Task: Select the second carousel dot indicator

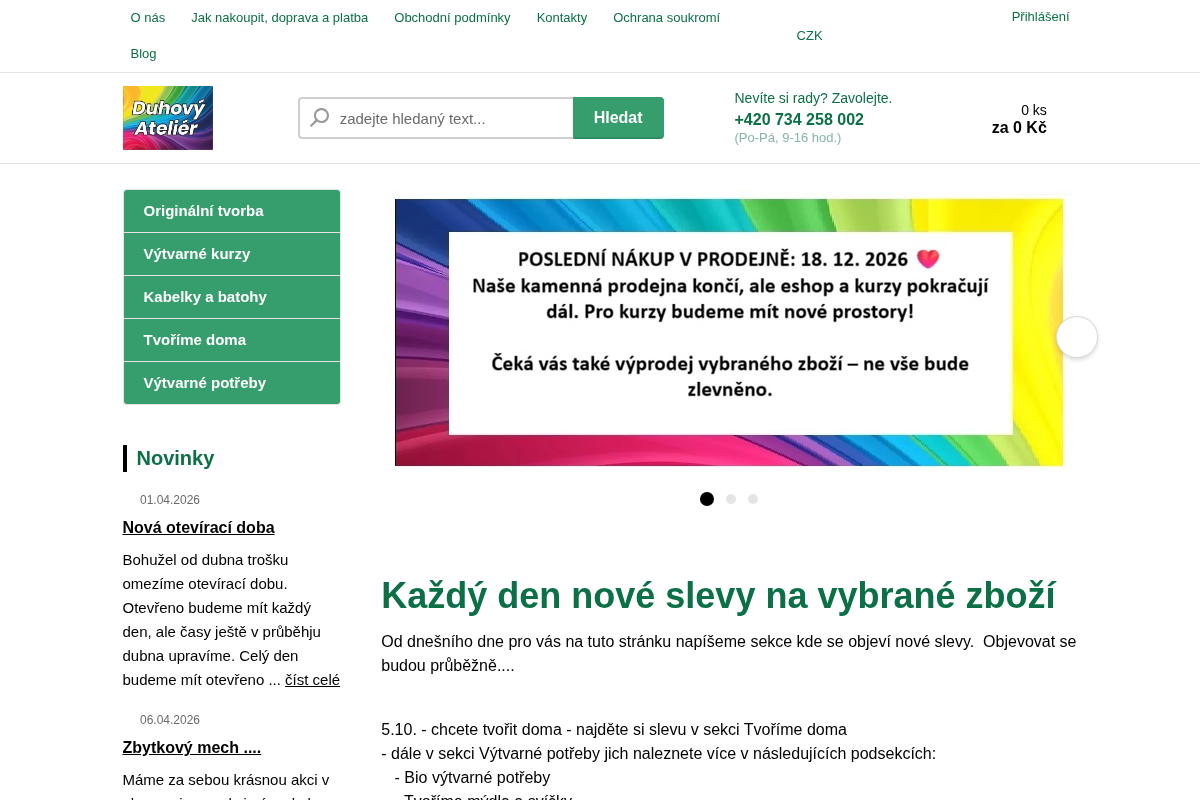Action: (x=731, y=499)
